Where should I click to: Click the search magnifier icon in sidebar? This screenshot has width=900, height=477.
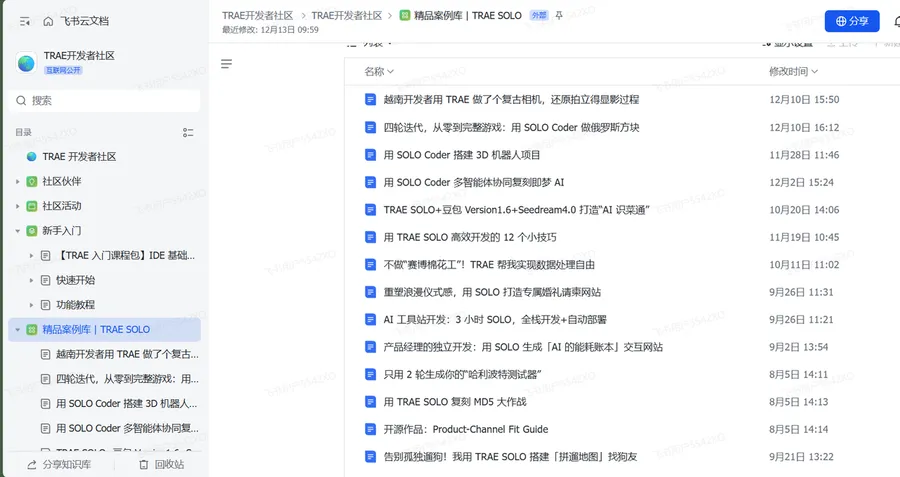[x=21, y=100]
